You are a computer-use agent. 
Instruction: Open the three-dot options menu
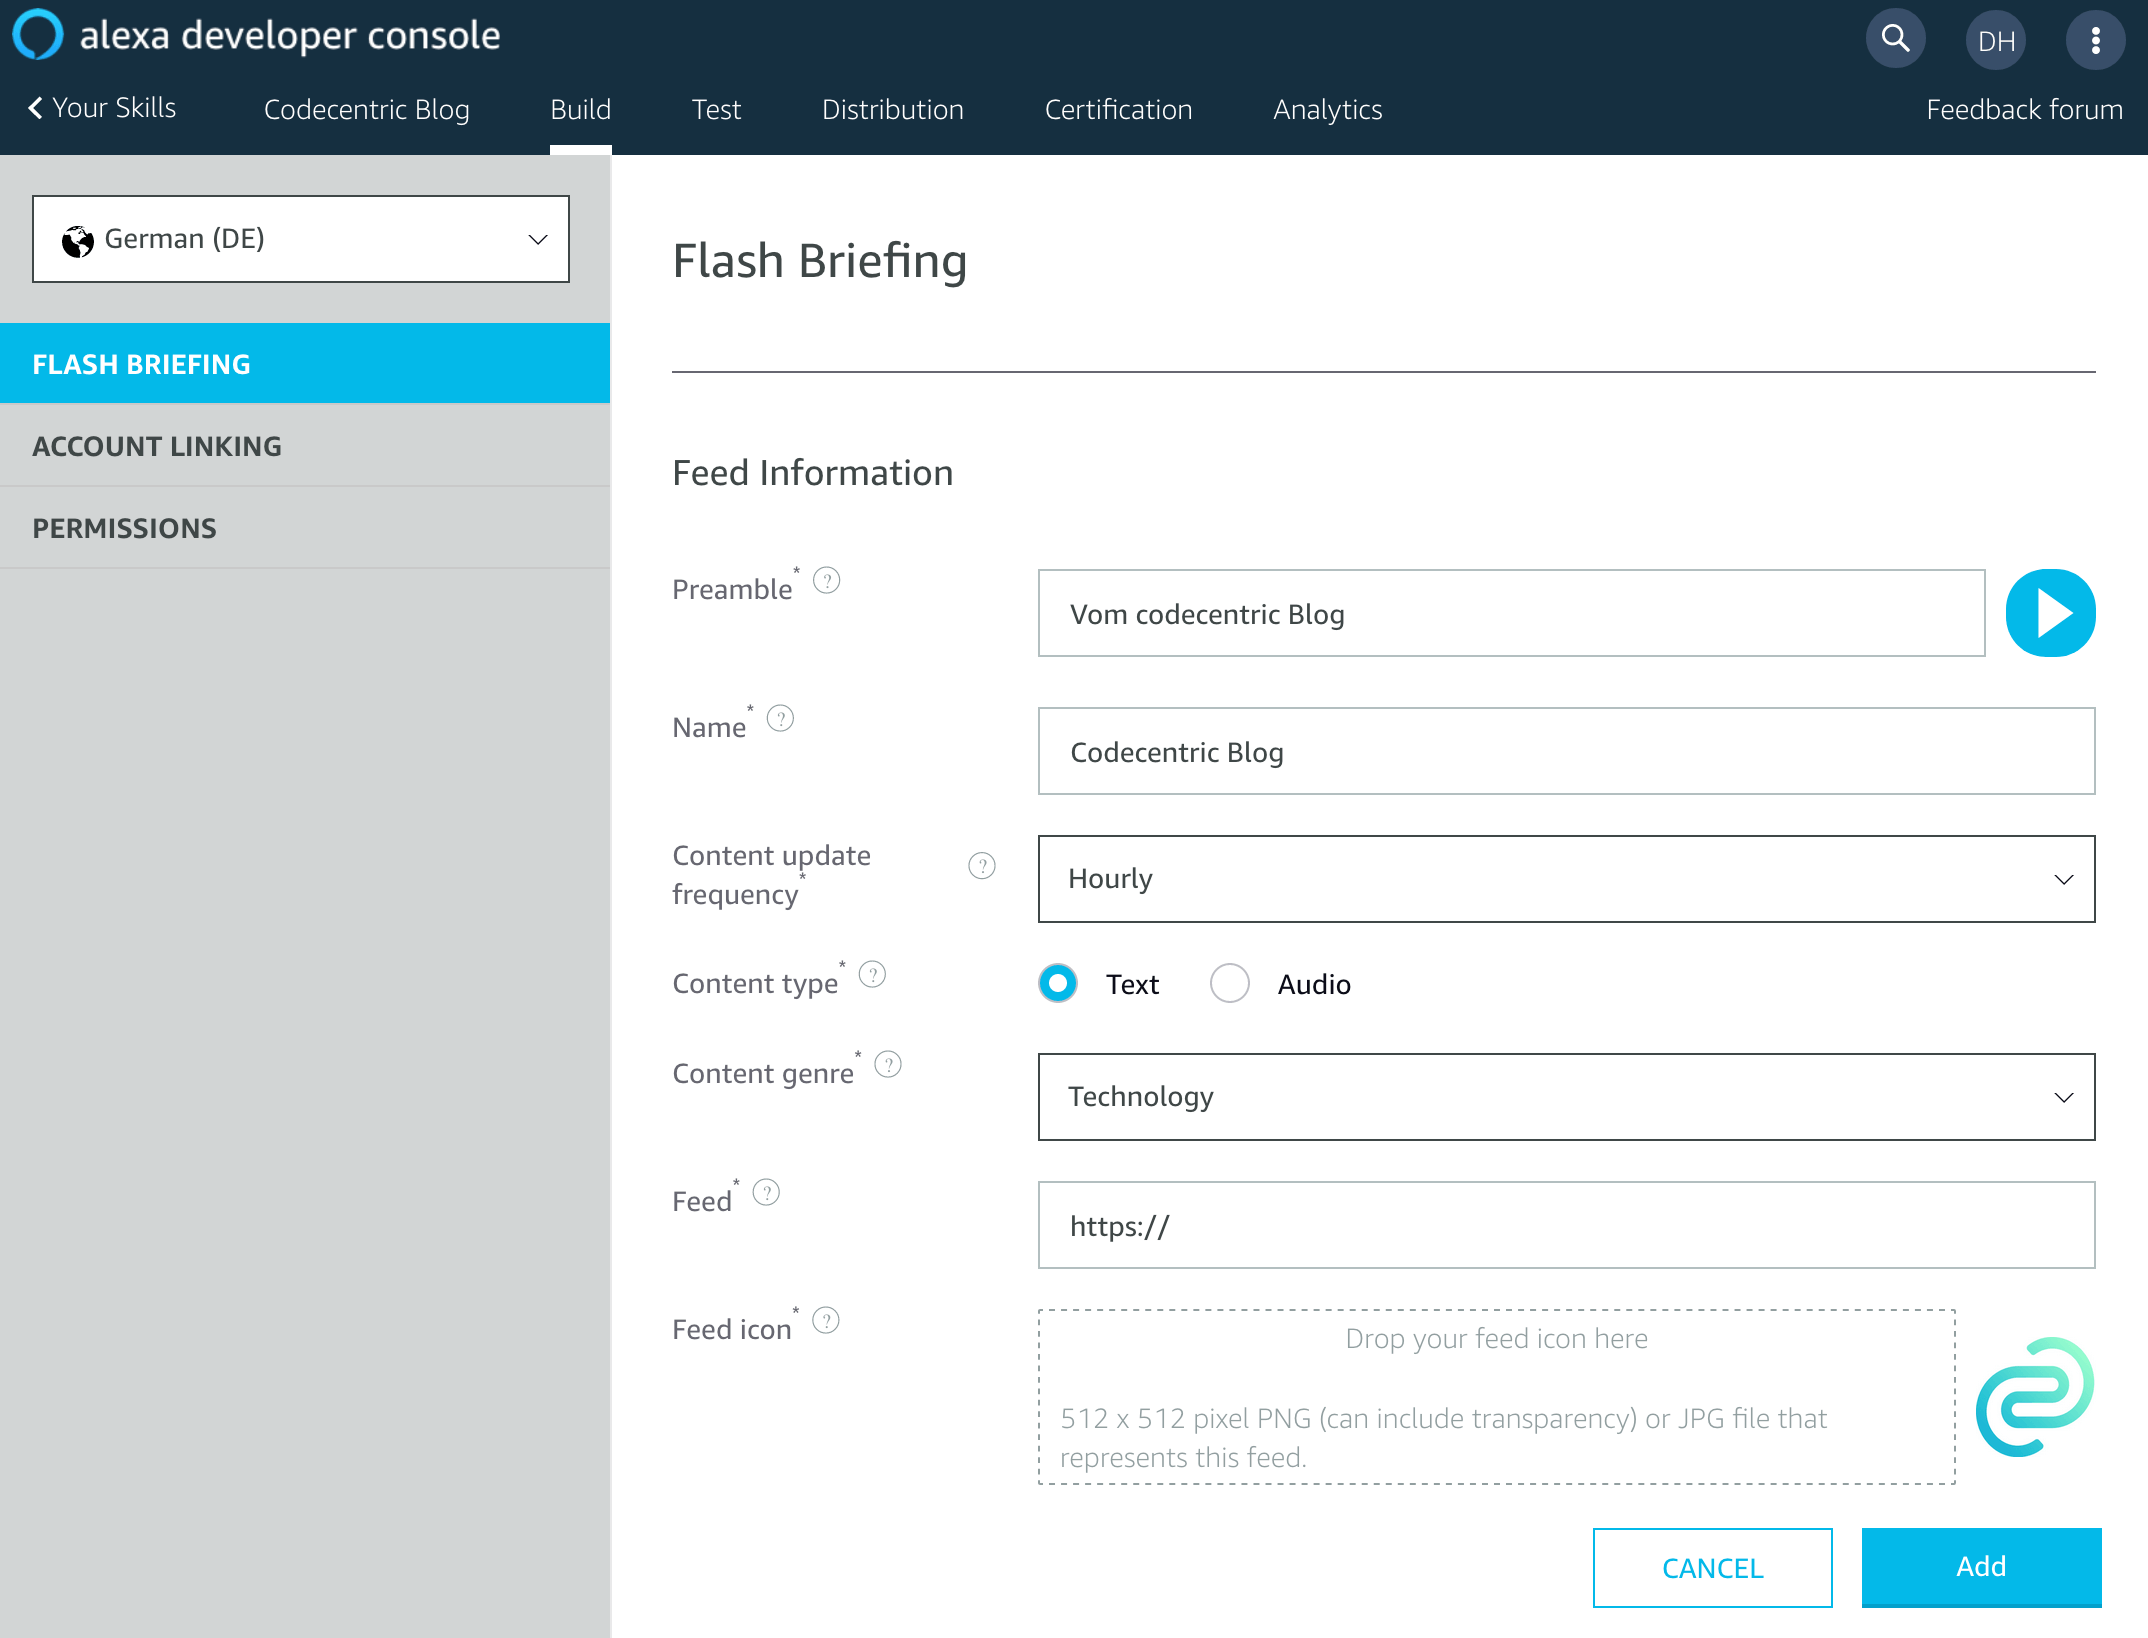coord(2095,40)
